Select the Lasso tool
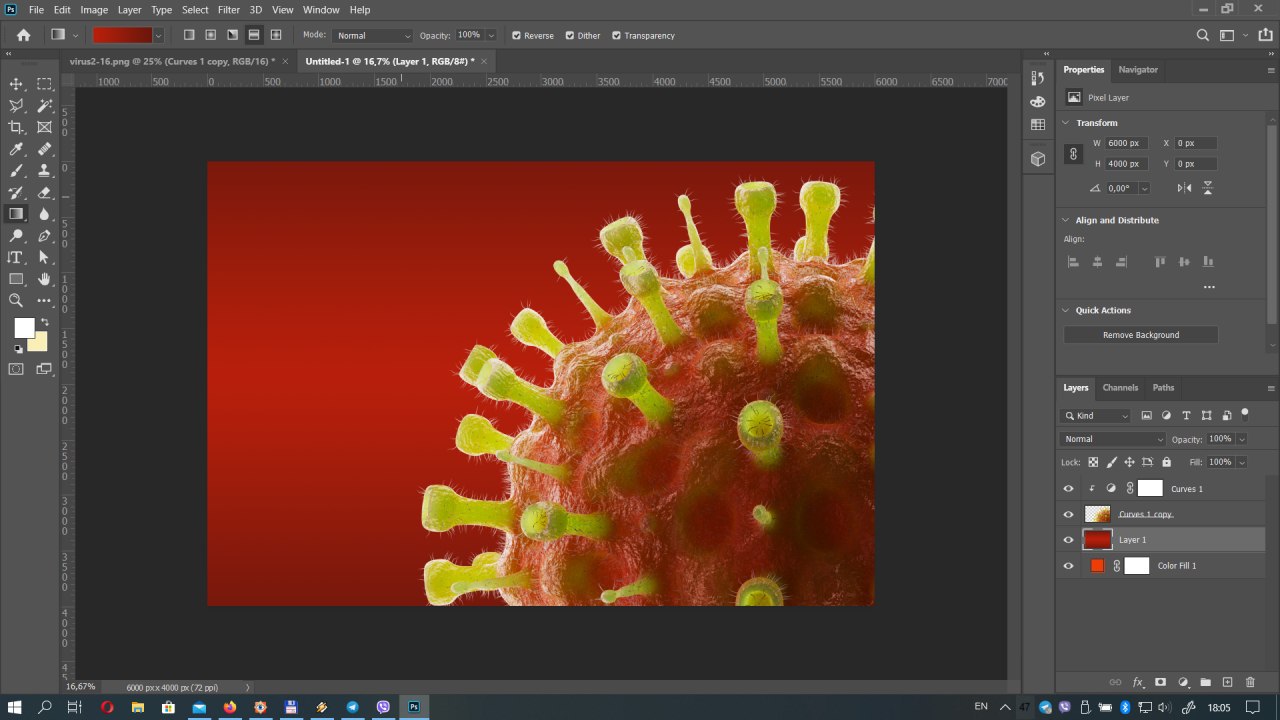 tap(16, 105)
